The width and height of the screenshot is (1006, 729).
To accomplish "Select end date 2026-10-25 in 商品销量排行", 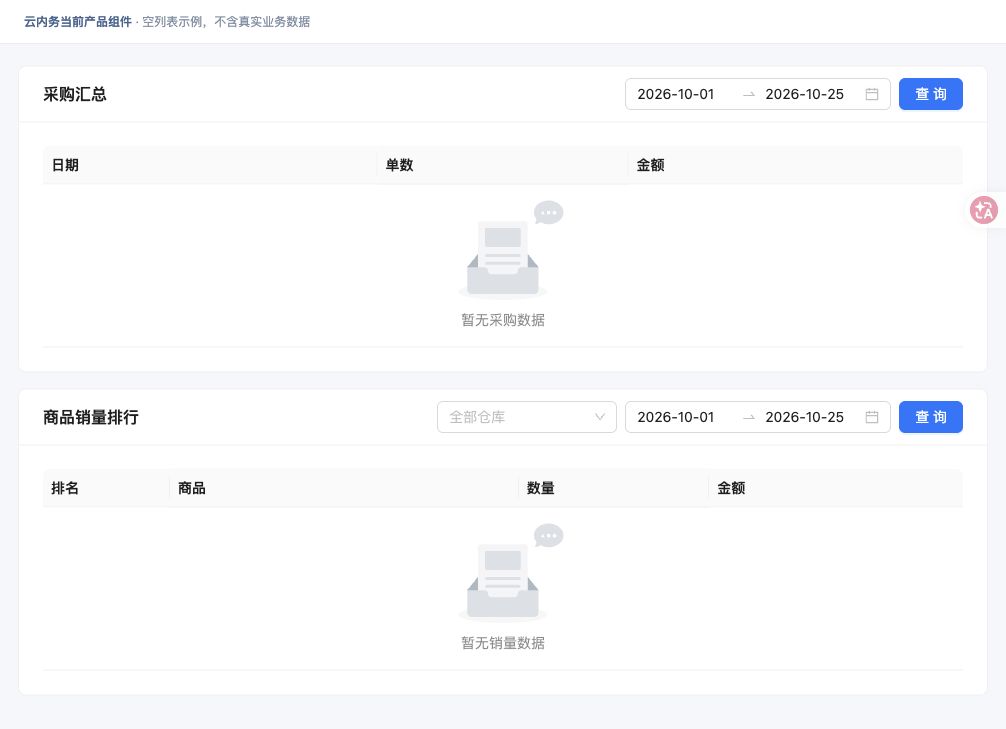I will coord(805,417).
